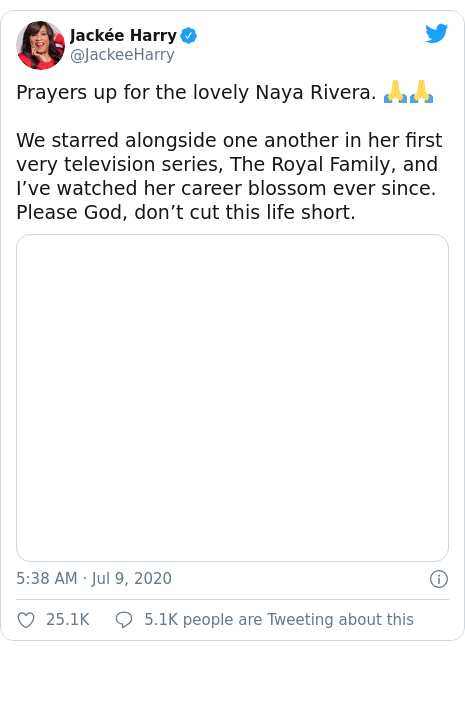
Task: Click the Jul 9, 2020 date
Action: (132, 579)
